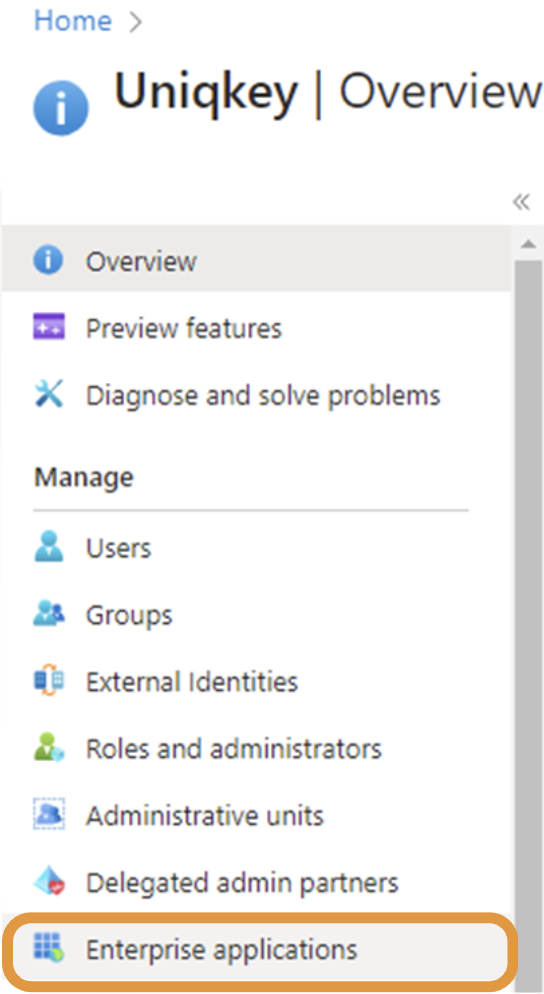Click the External Identities icon
Image resolution: width=544 pixels, height=994 pixels.
[x=48, y=682]
